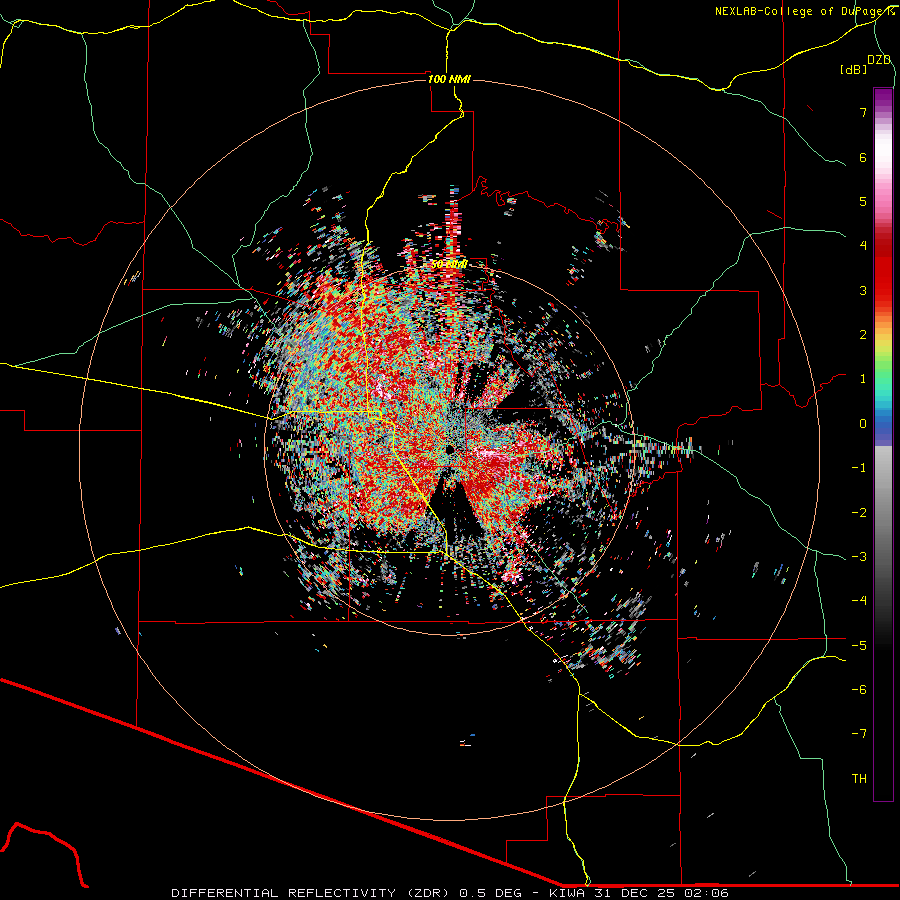This screenshot has height=900, width=900.
Task: Click the TH threshold label on scale
Action: pyautogui.click(x=859, y=779)
